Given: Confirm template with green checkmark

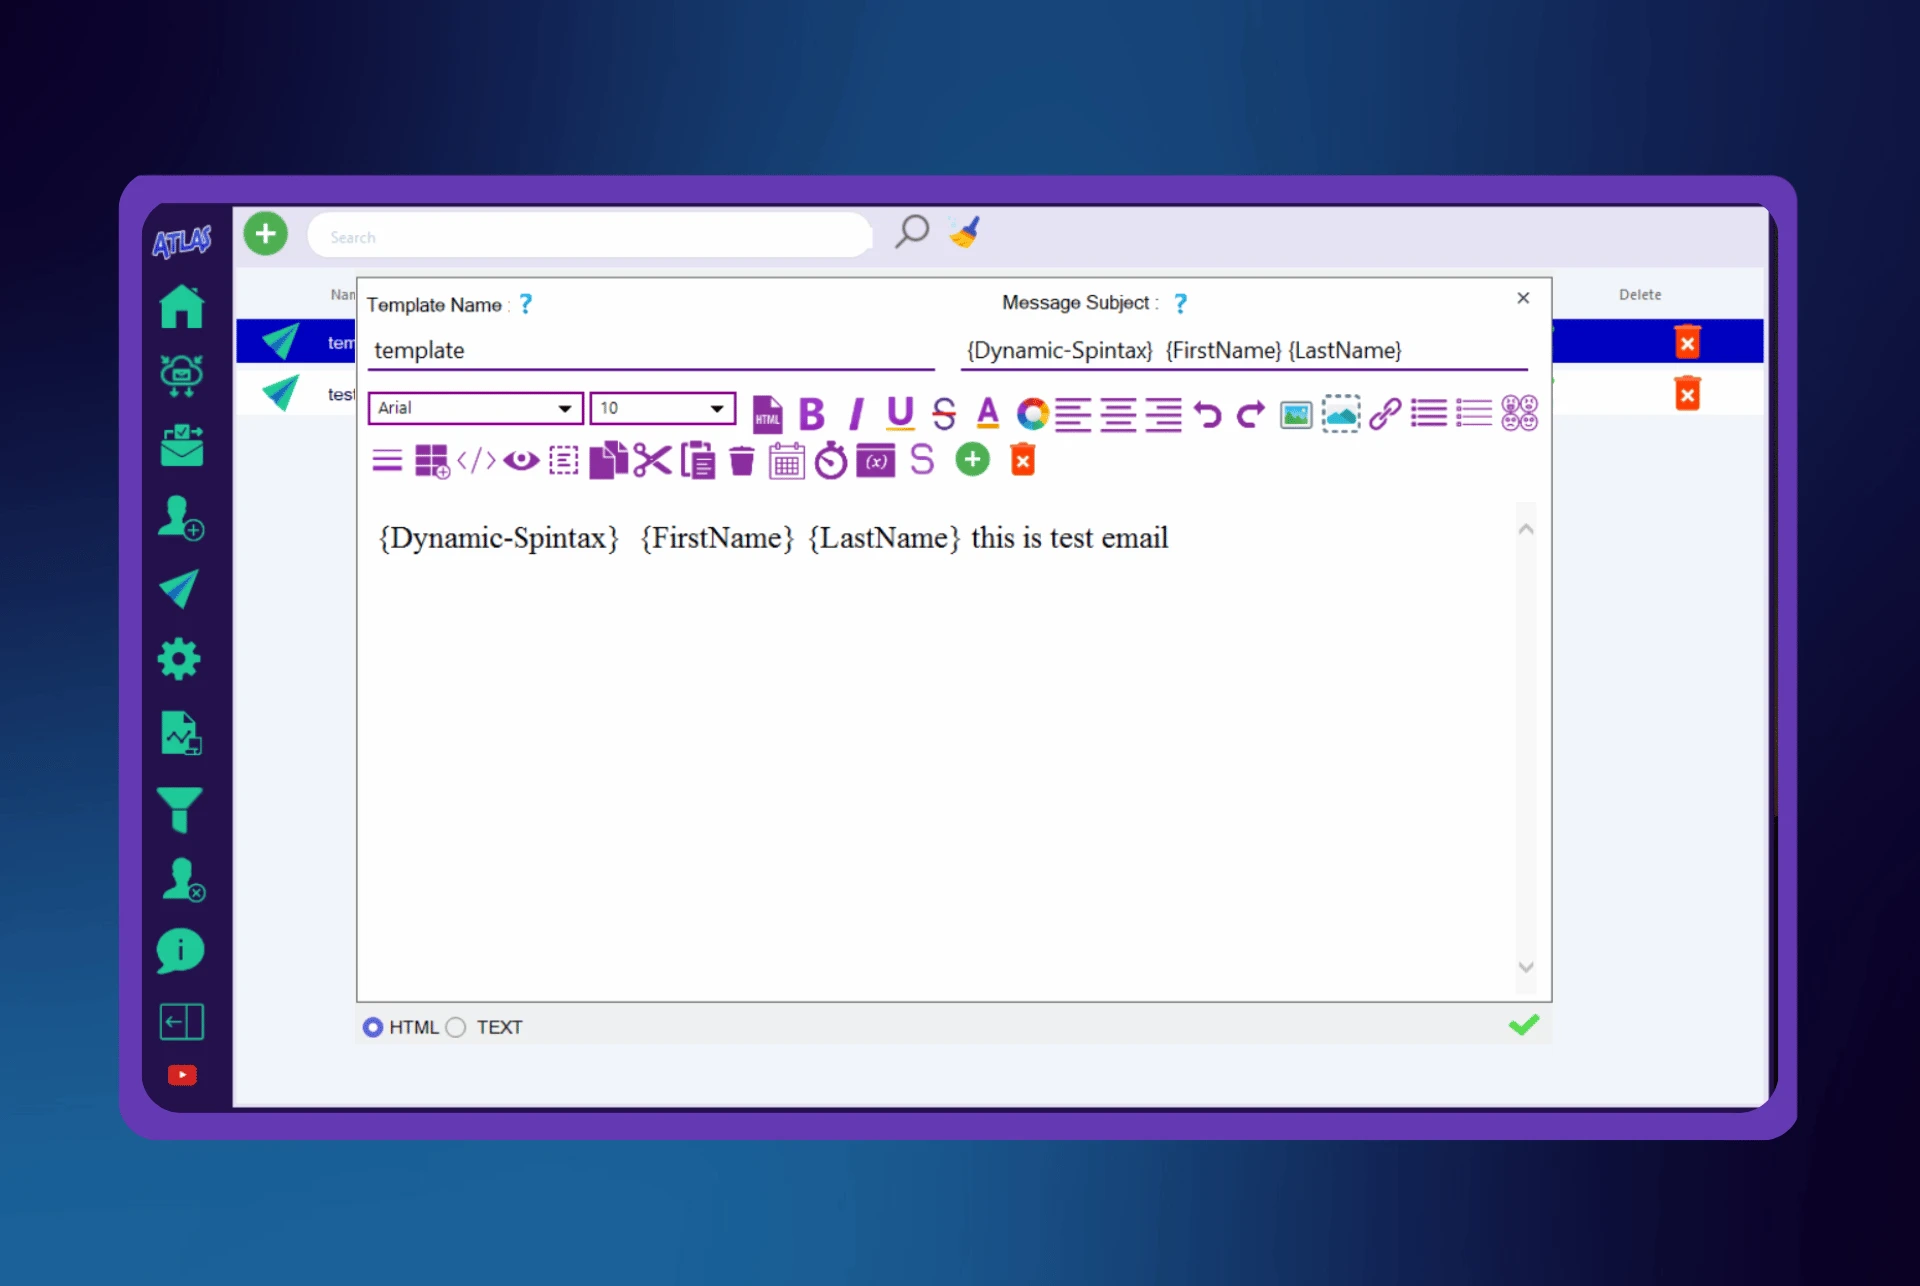Looking at the screenshot, I should click(x=1524, y=1025).
